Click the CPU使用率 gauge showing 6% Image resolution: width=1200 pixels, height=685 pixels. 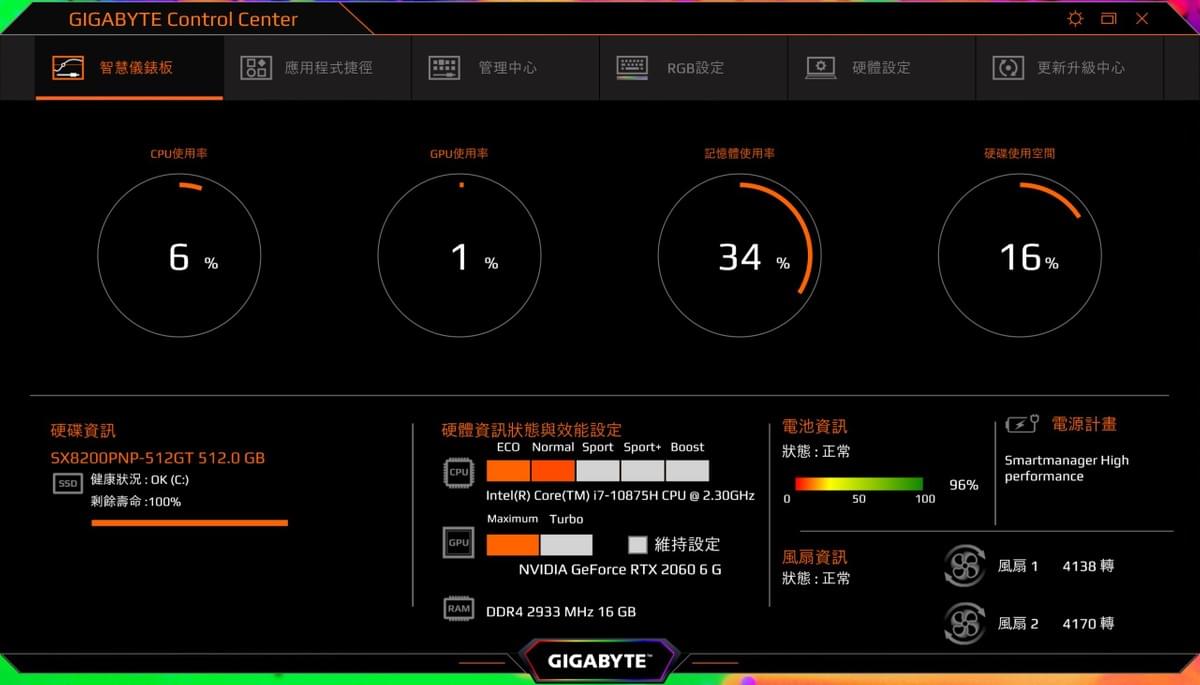[179, 255]
